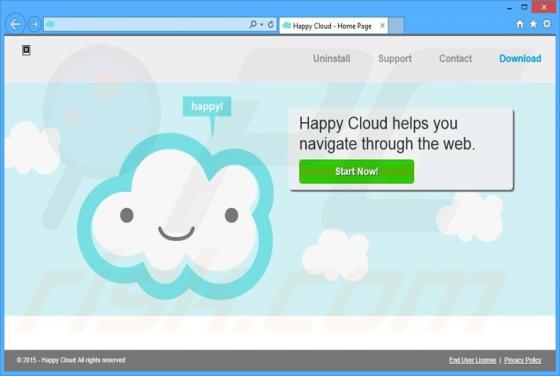560x376 pixels.
Task: Click the 'happy!' speech bubble
Action: (x=207, y=106)
